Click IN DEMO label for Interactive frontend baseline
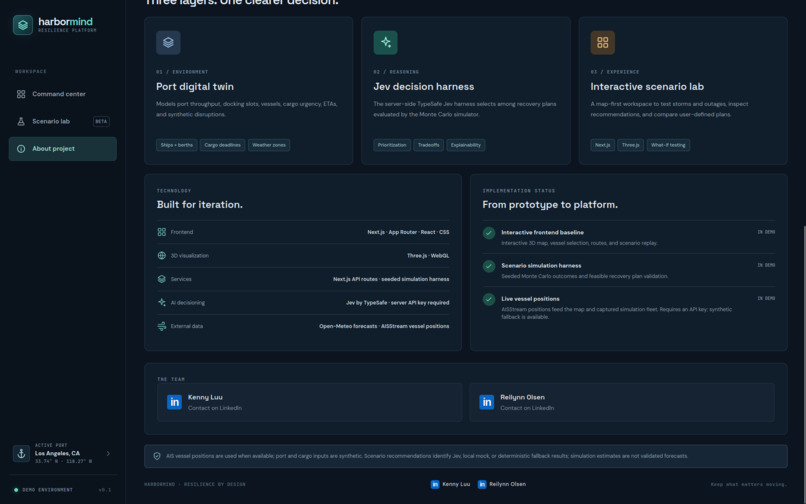Viewport: 806px width, 504px height. pos(766,232)
